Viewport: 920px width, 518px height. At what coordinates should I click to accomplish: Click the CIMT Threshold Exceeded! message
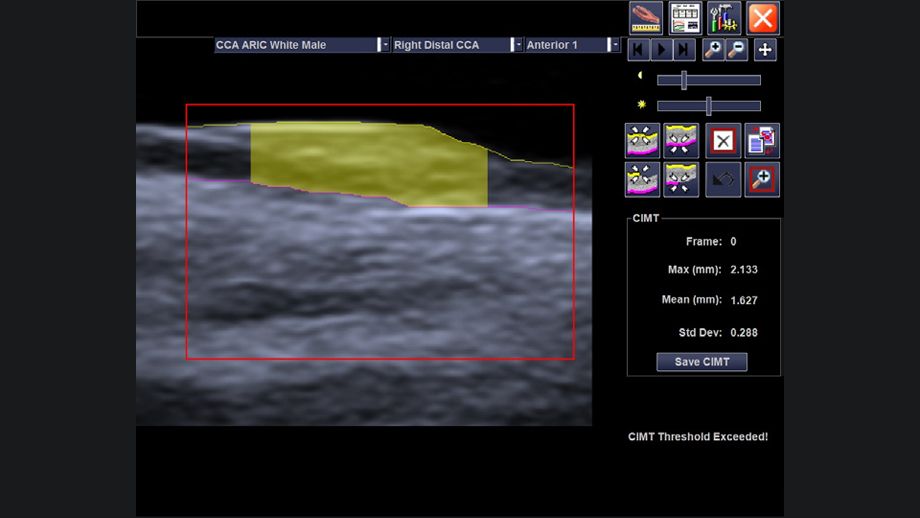pyautogui.click(x=698, y=436)
